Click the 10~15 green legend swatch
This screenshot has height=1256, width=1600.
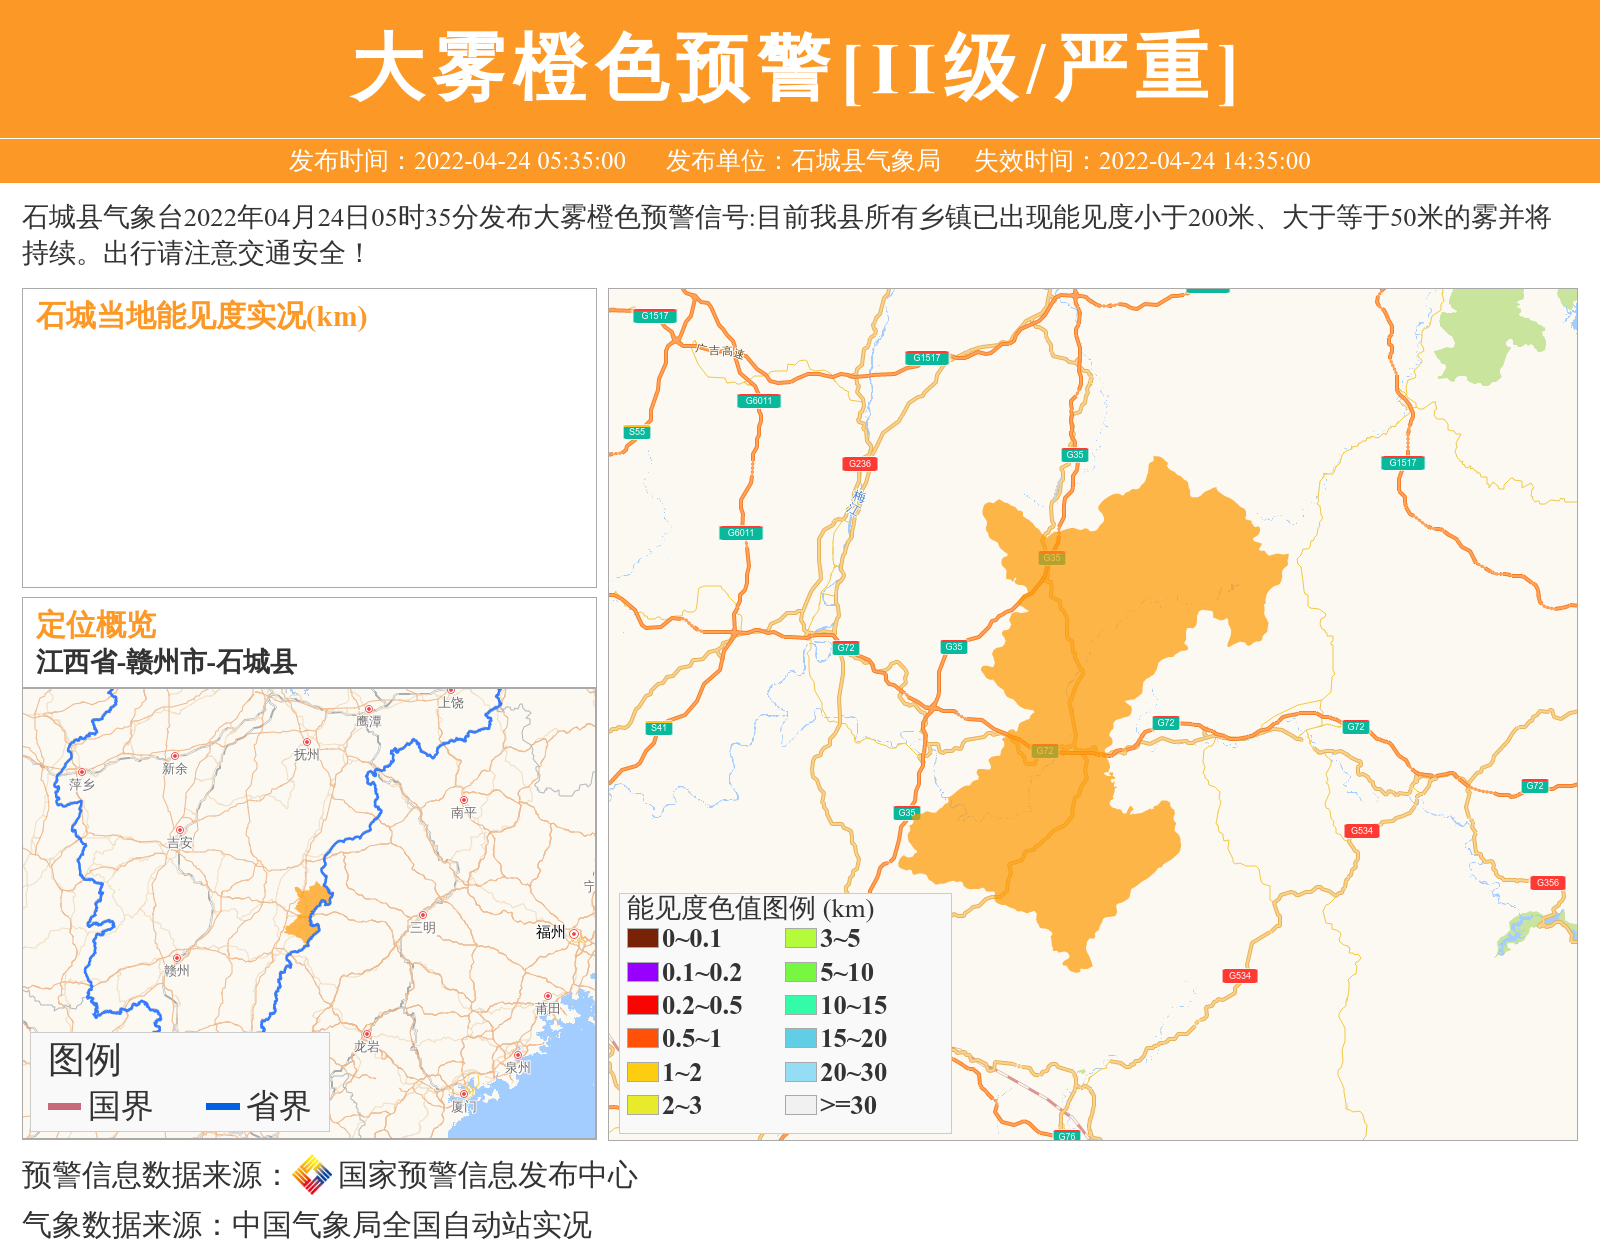pyautogui.click(x=800, y=1005)
